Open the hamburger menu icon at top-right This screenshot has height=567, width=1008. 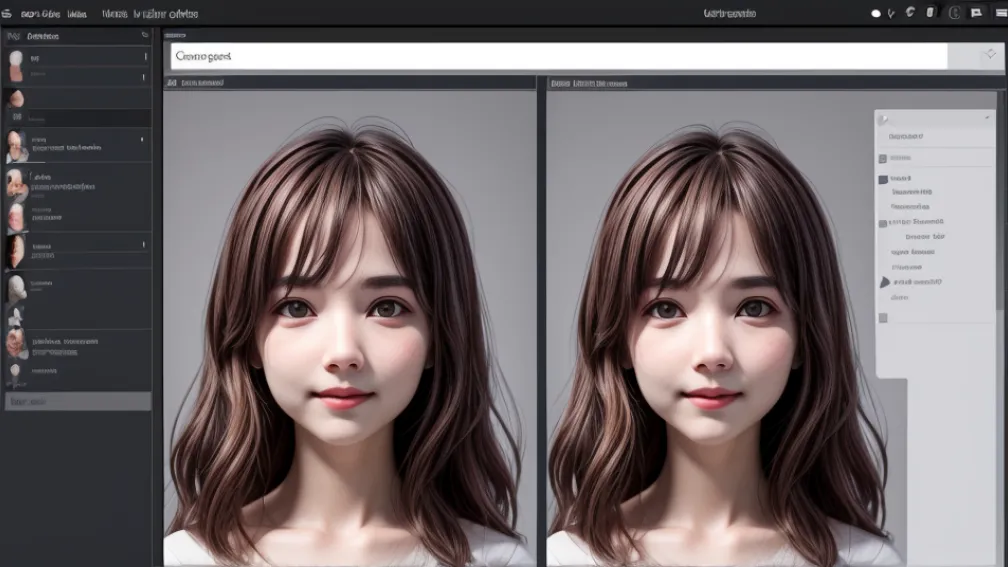point(1002,13)
